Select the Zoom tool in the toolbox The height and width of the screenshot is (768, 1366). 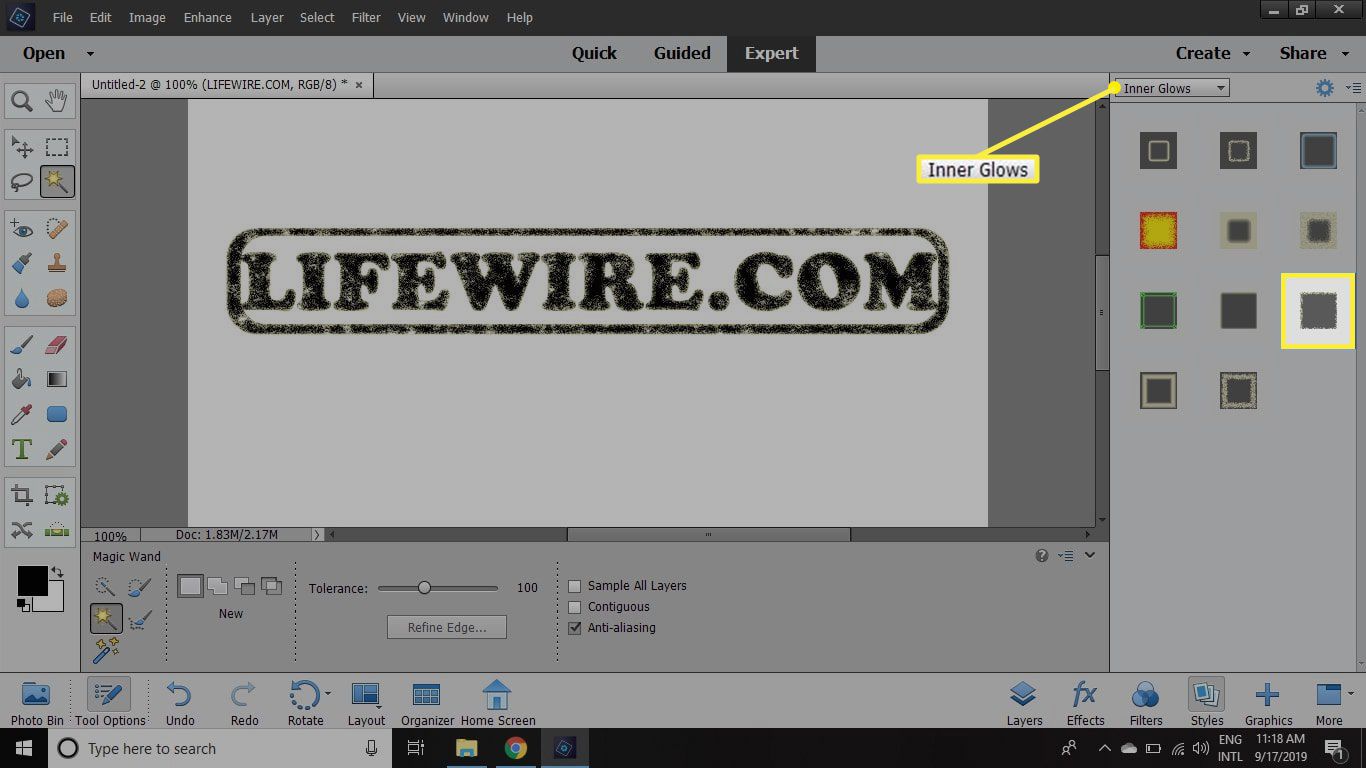pyautogui.click(x=22, y=100)
